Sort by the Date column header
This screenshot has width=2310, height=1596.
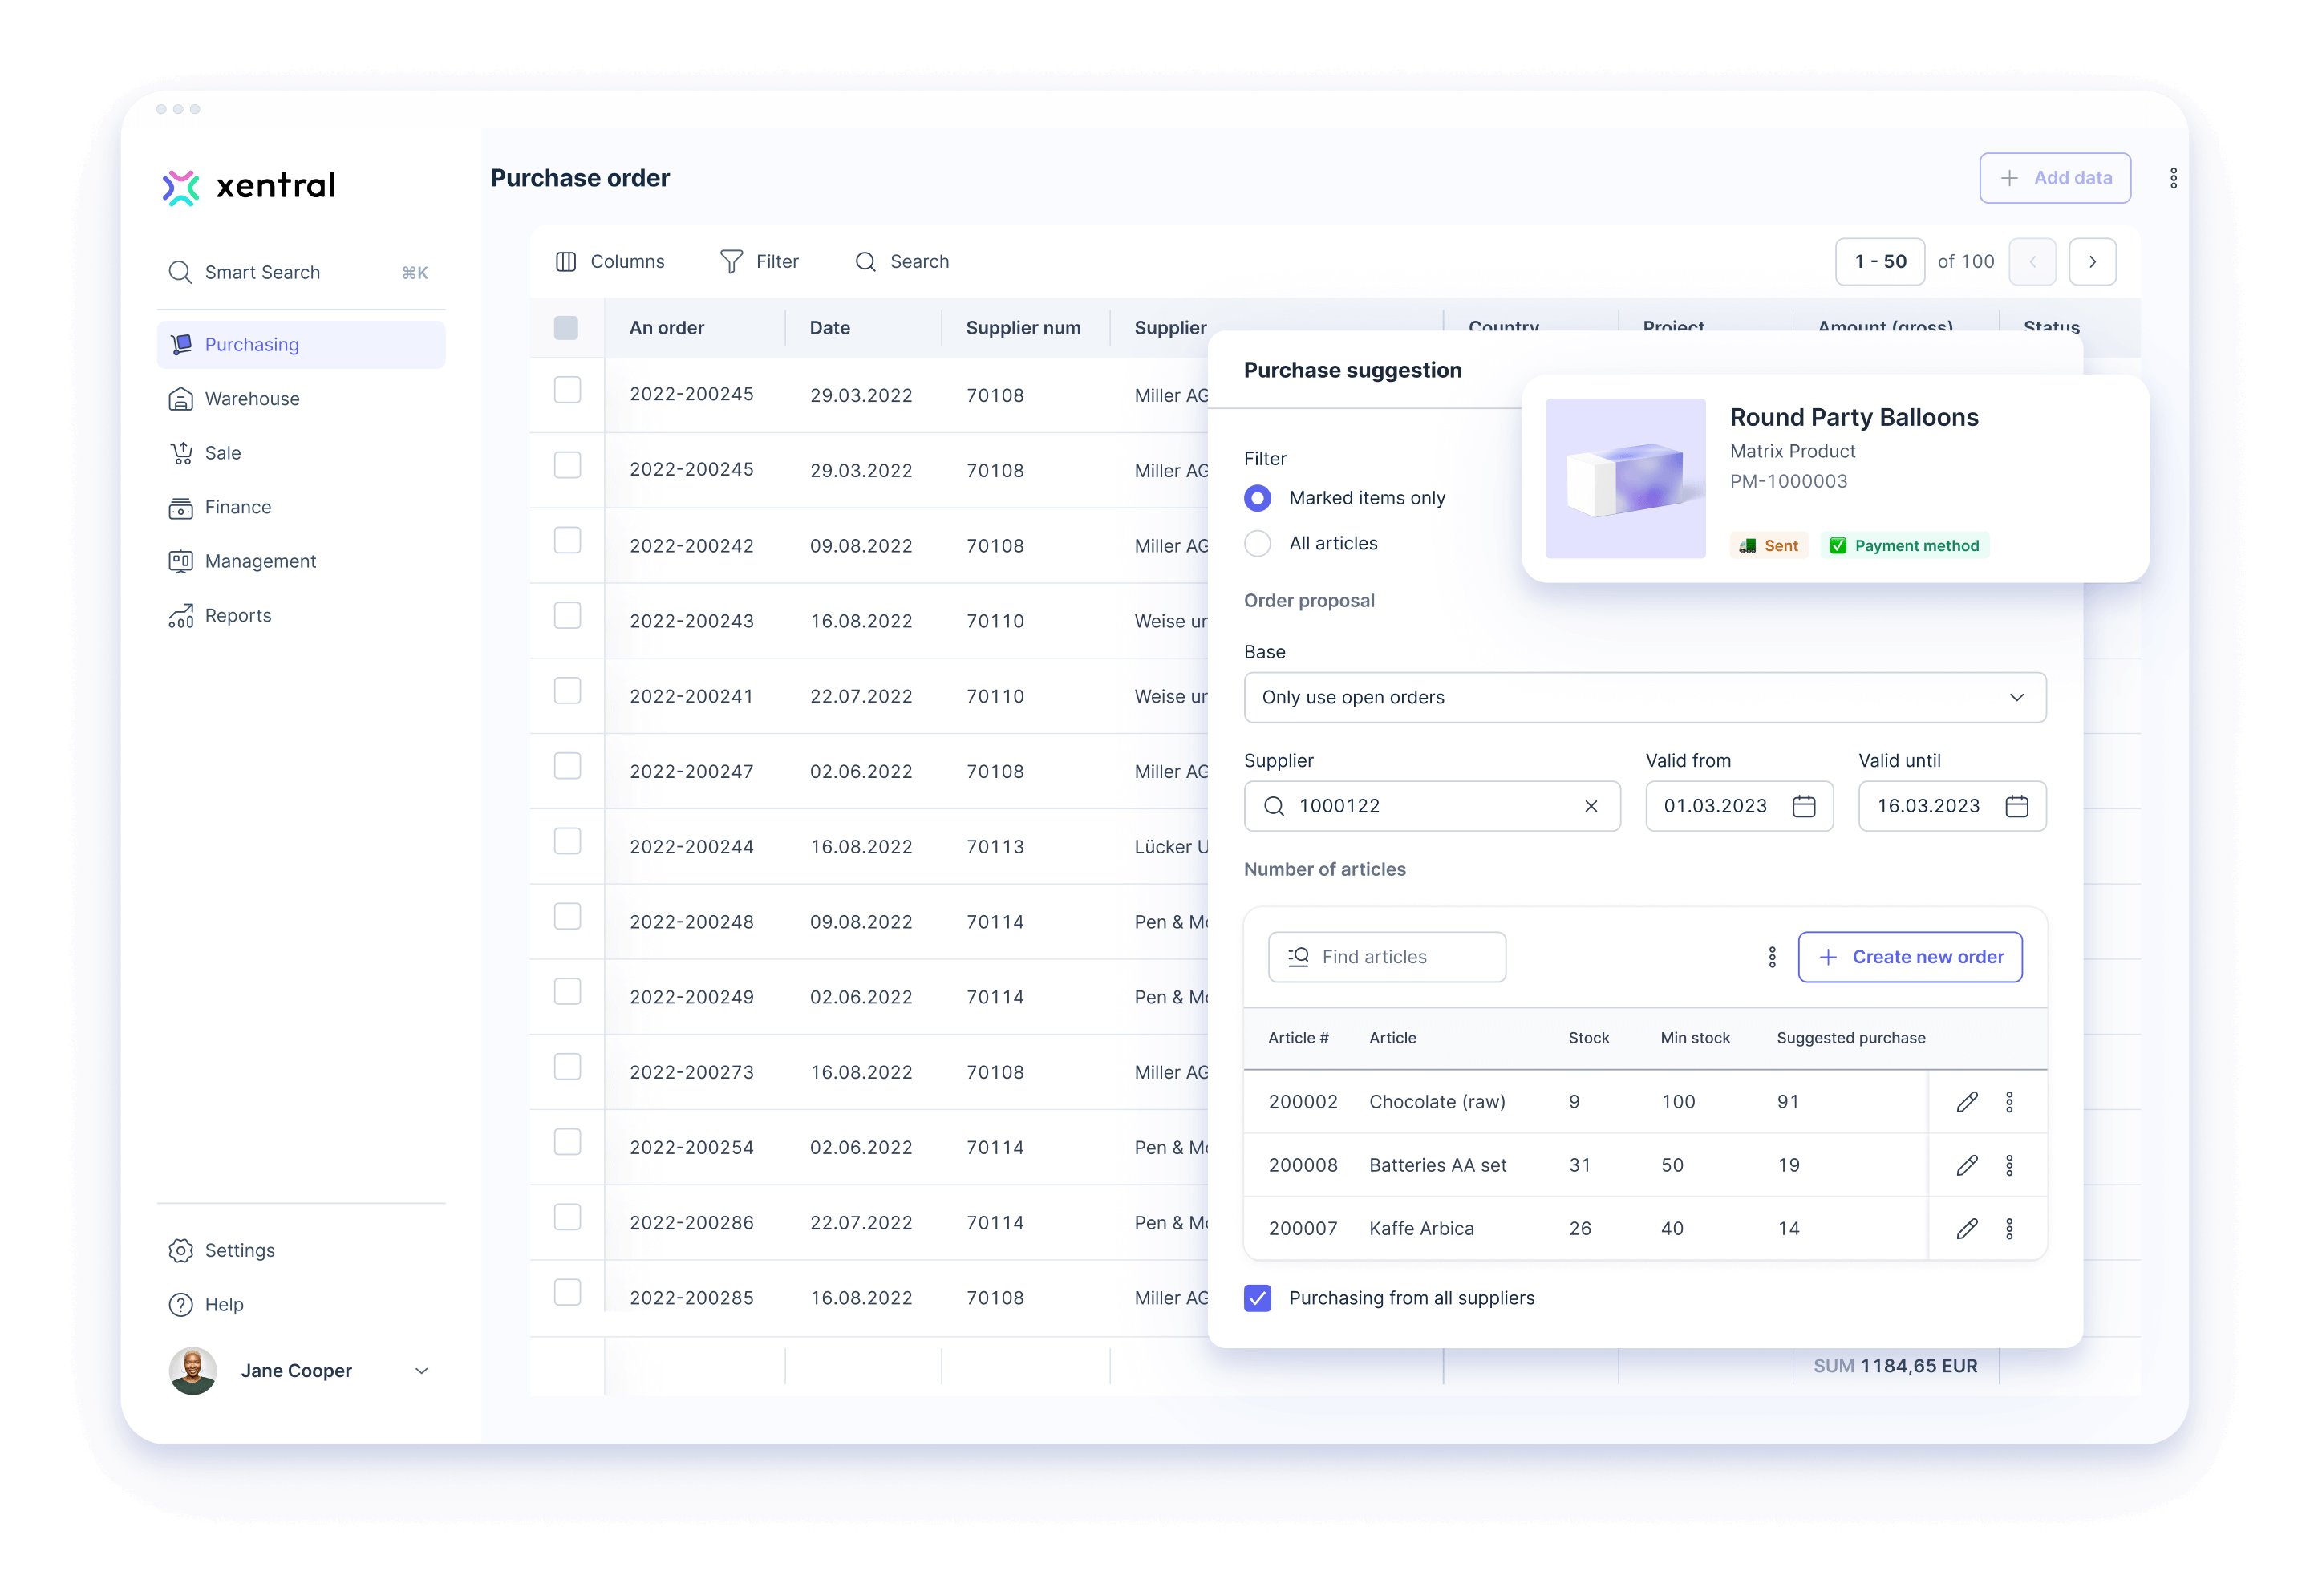tap(829, 328)
